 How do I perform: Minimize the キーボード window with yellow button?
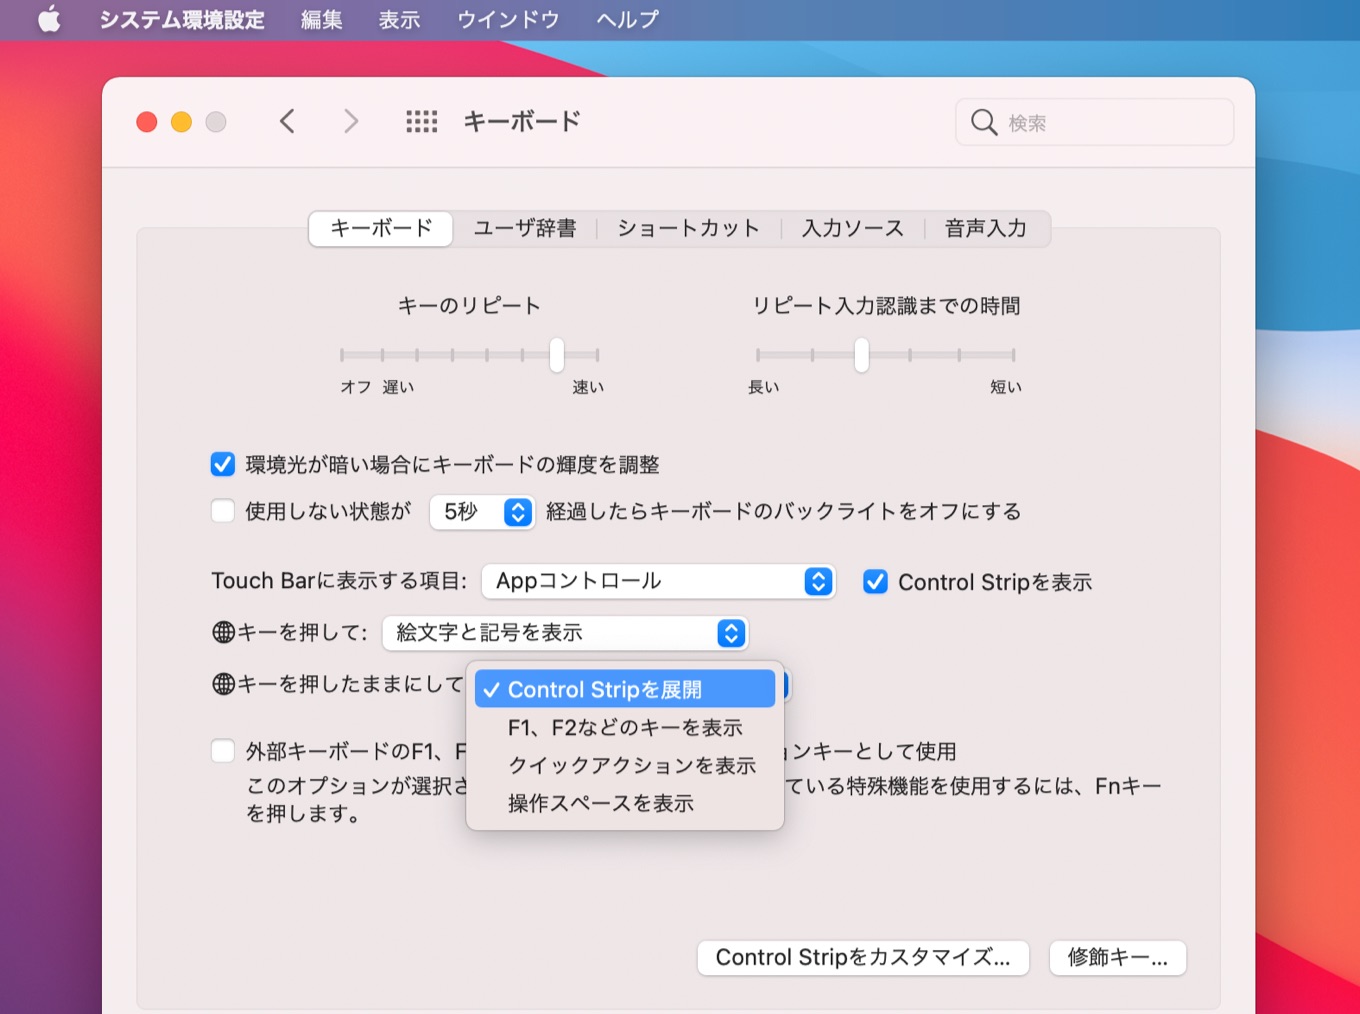[181, 122]
